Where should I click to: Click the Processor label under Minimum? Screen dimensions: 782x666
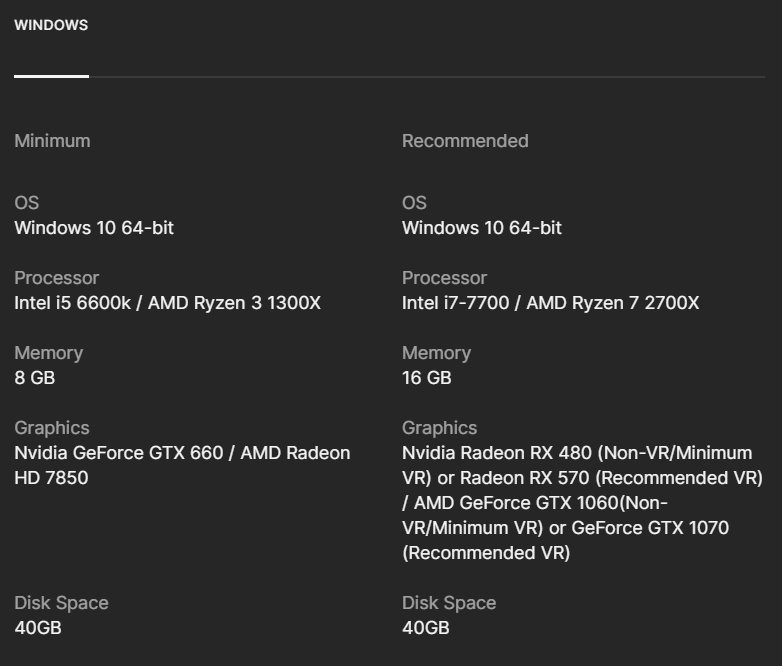coord(56,278)
